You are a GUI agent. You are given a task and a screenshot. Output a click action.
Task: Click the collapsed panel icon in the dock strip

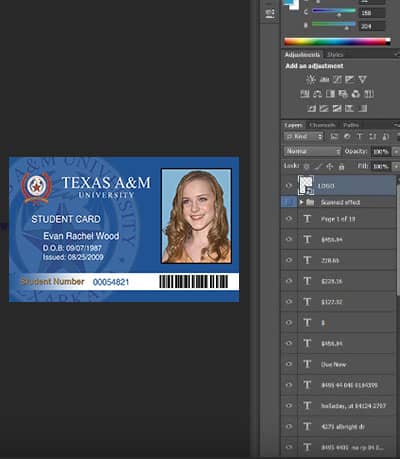click(269, 13)
